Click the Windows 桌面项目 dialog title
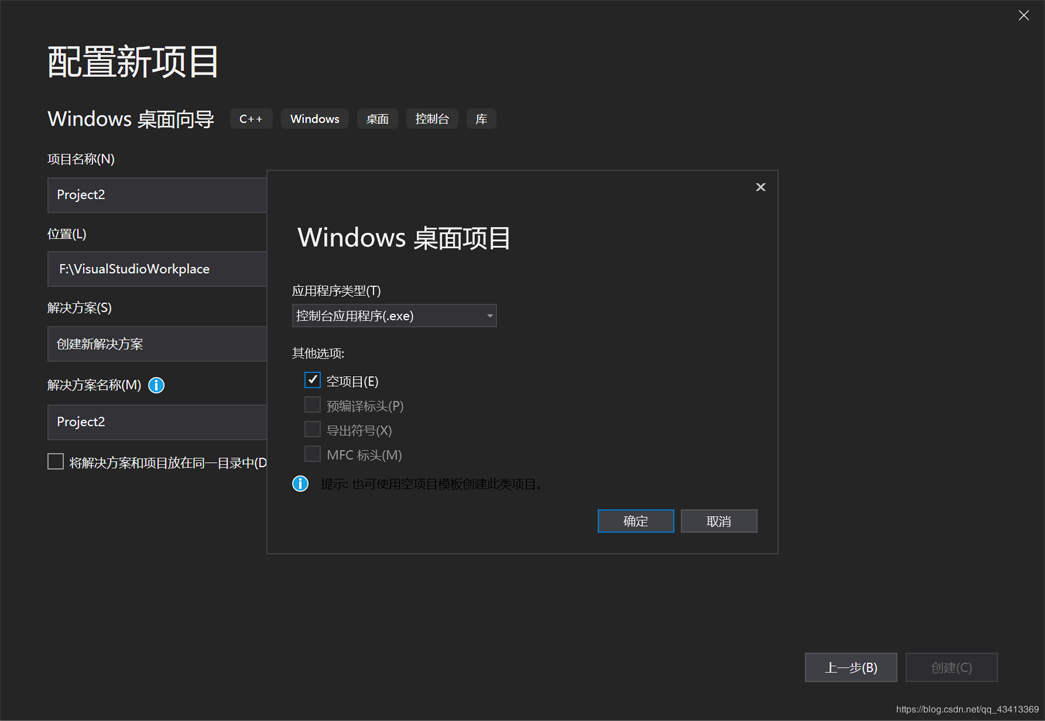 [x=404, y=238]
